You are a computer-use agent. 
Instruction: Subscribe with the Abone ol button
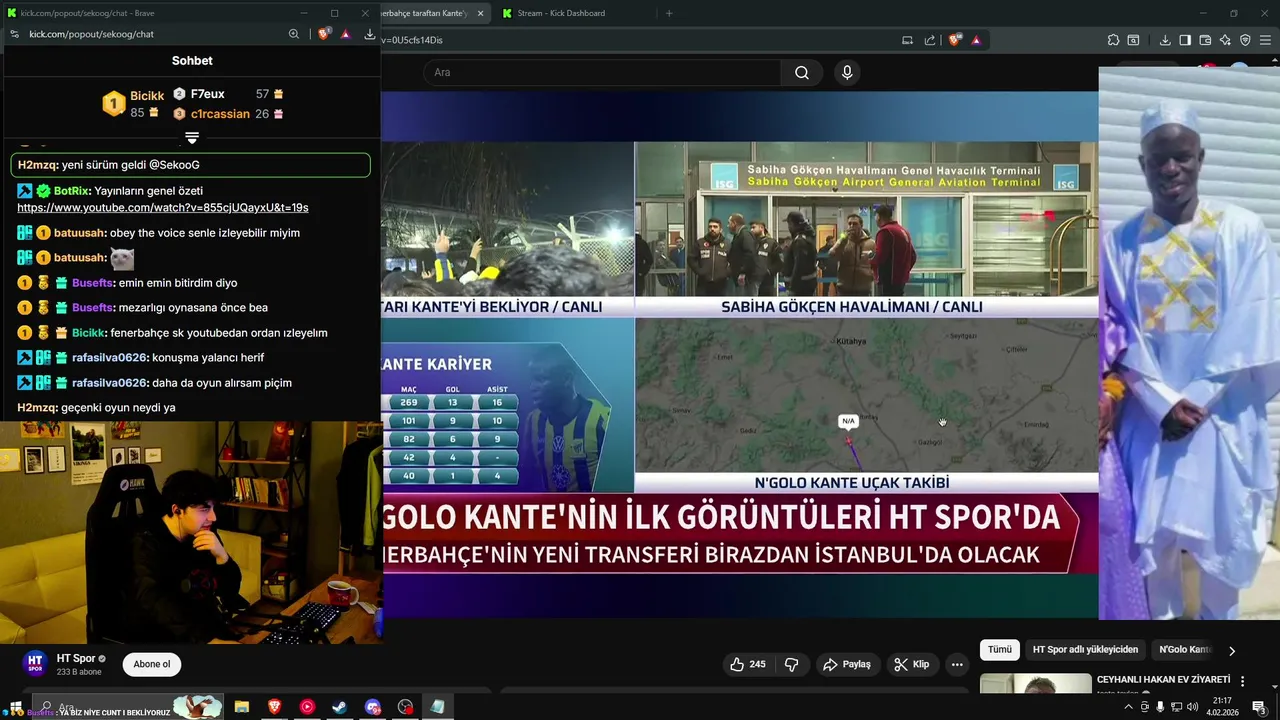coord(152,664)
